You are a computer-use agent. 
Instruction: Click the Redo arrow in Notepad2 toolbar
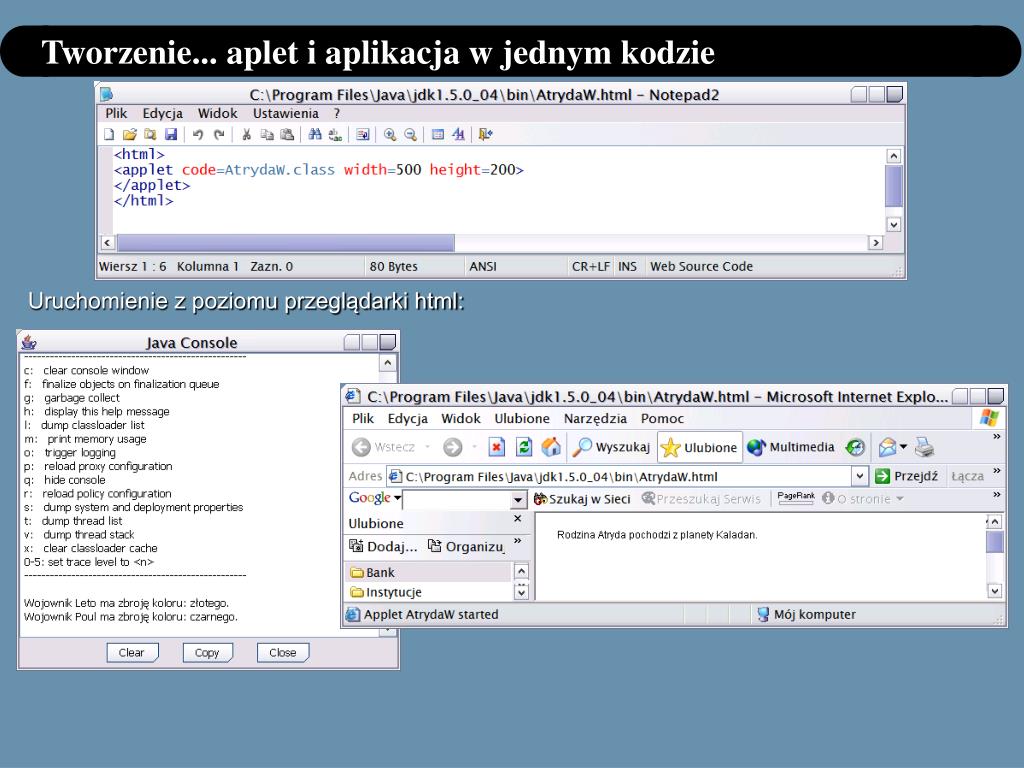point(219,135)
